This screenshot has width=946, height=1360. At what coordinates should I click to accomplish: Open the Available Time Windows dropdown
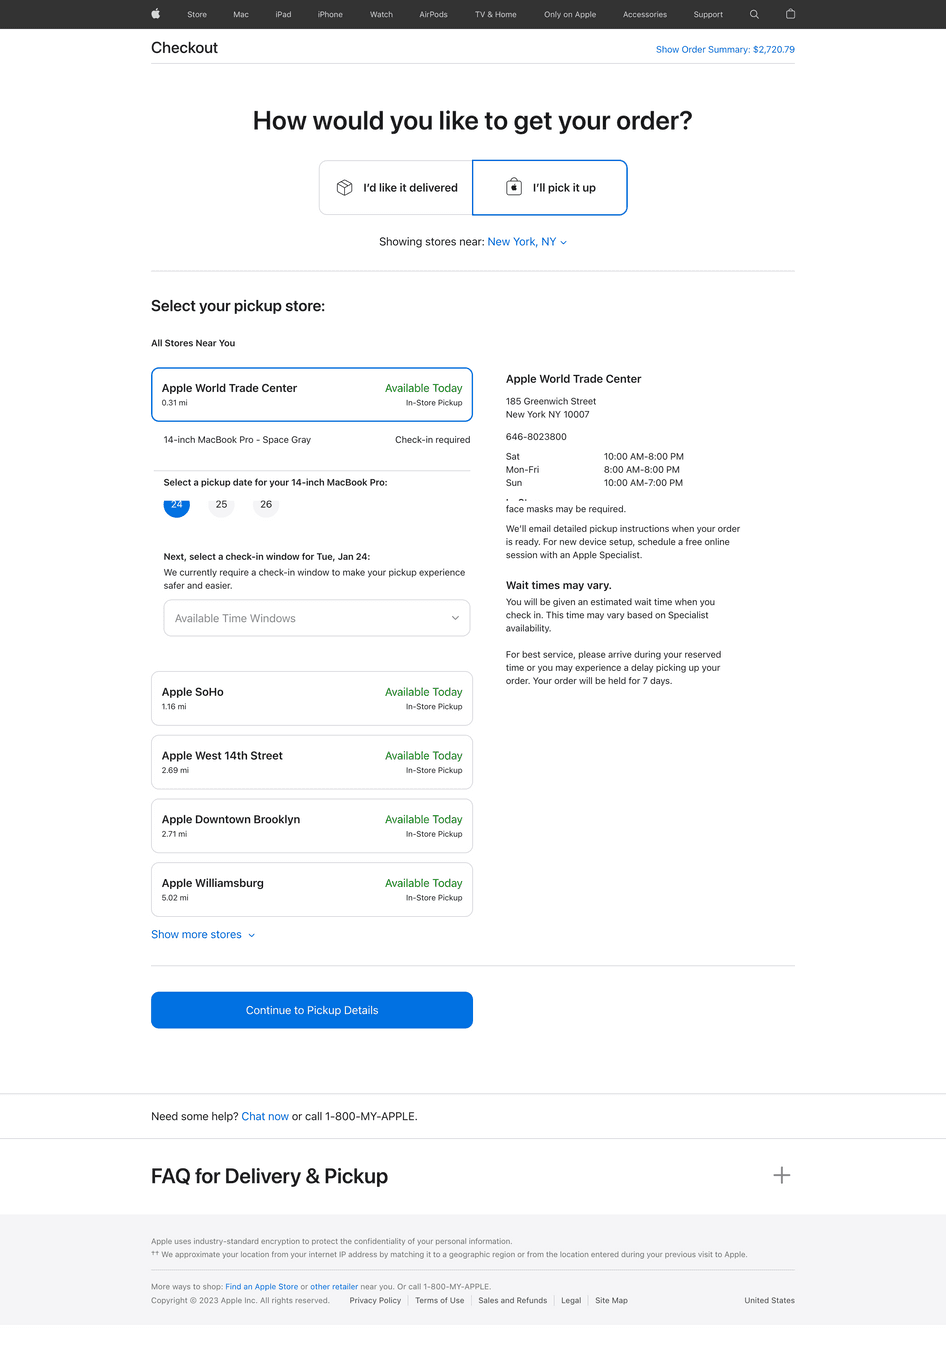(316, 618)
